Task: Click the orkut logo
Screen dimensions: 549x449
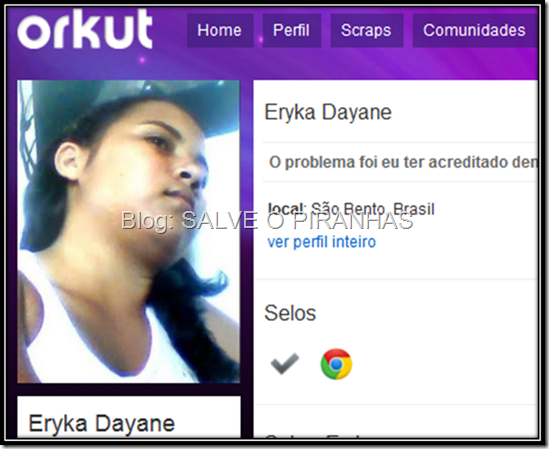Action: (85, 29)
